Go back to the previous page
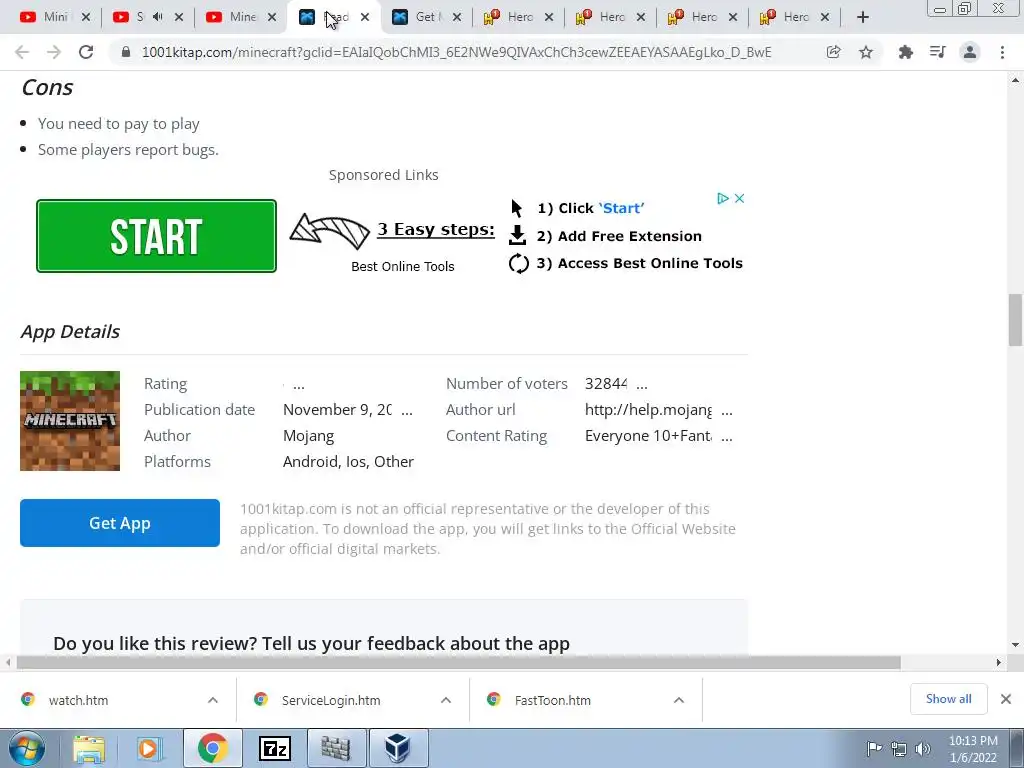This screenshot has height=768, width=1024. (x=22, y=52)
